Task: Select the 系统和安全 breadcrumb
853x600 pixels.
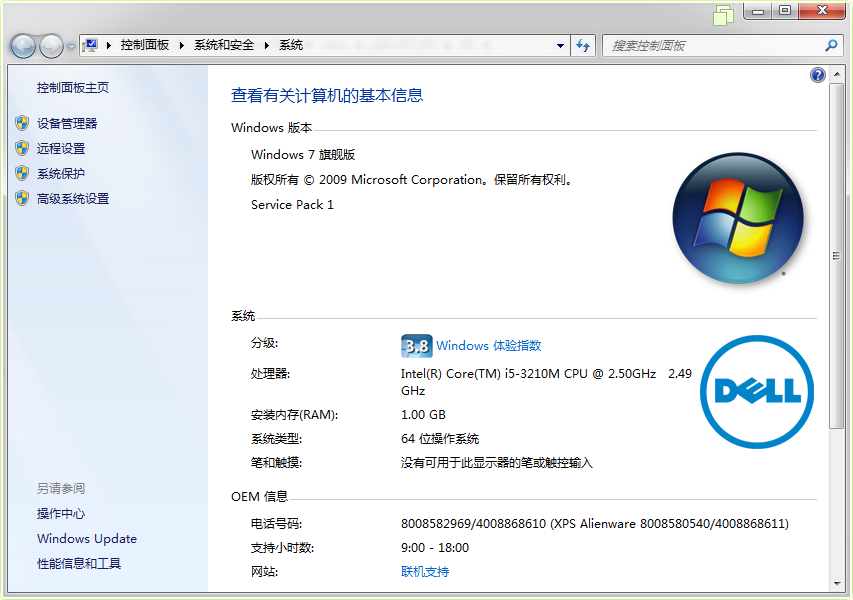Action: [x=224, y=45]
